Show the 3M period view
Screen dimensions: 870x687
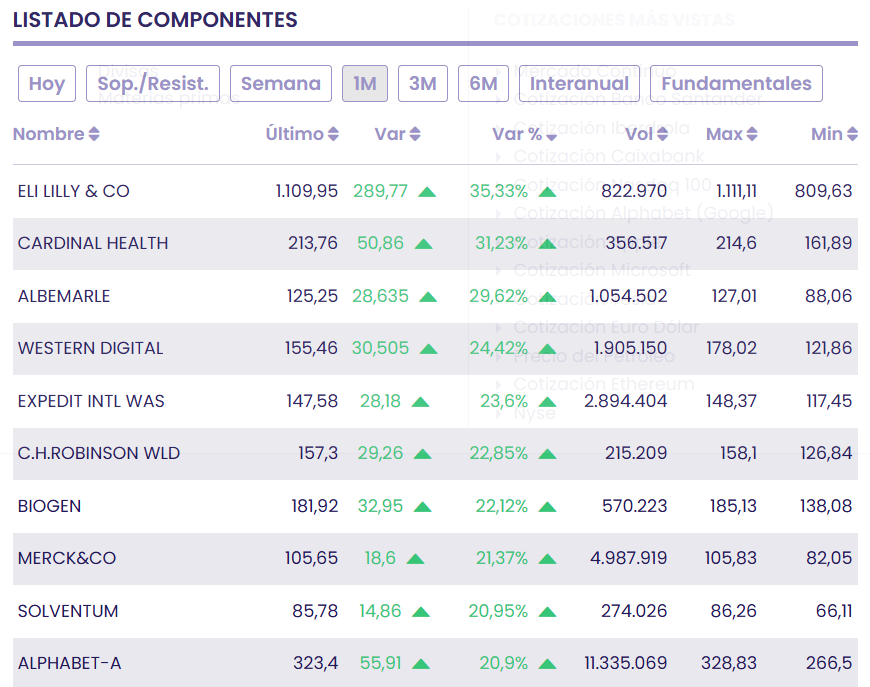pos(423,84)
